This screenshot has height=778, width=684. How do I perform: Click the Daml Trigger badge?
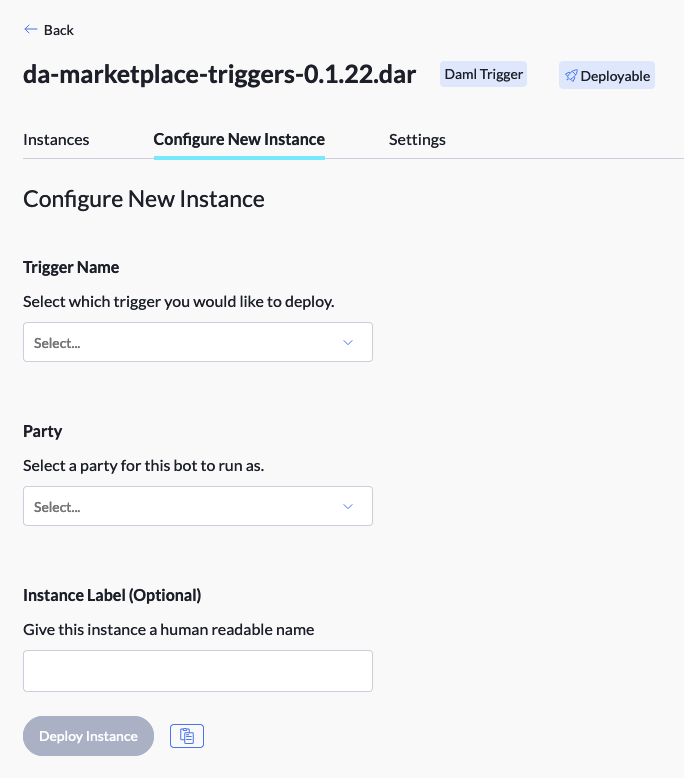[x=484, y=74]
